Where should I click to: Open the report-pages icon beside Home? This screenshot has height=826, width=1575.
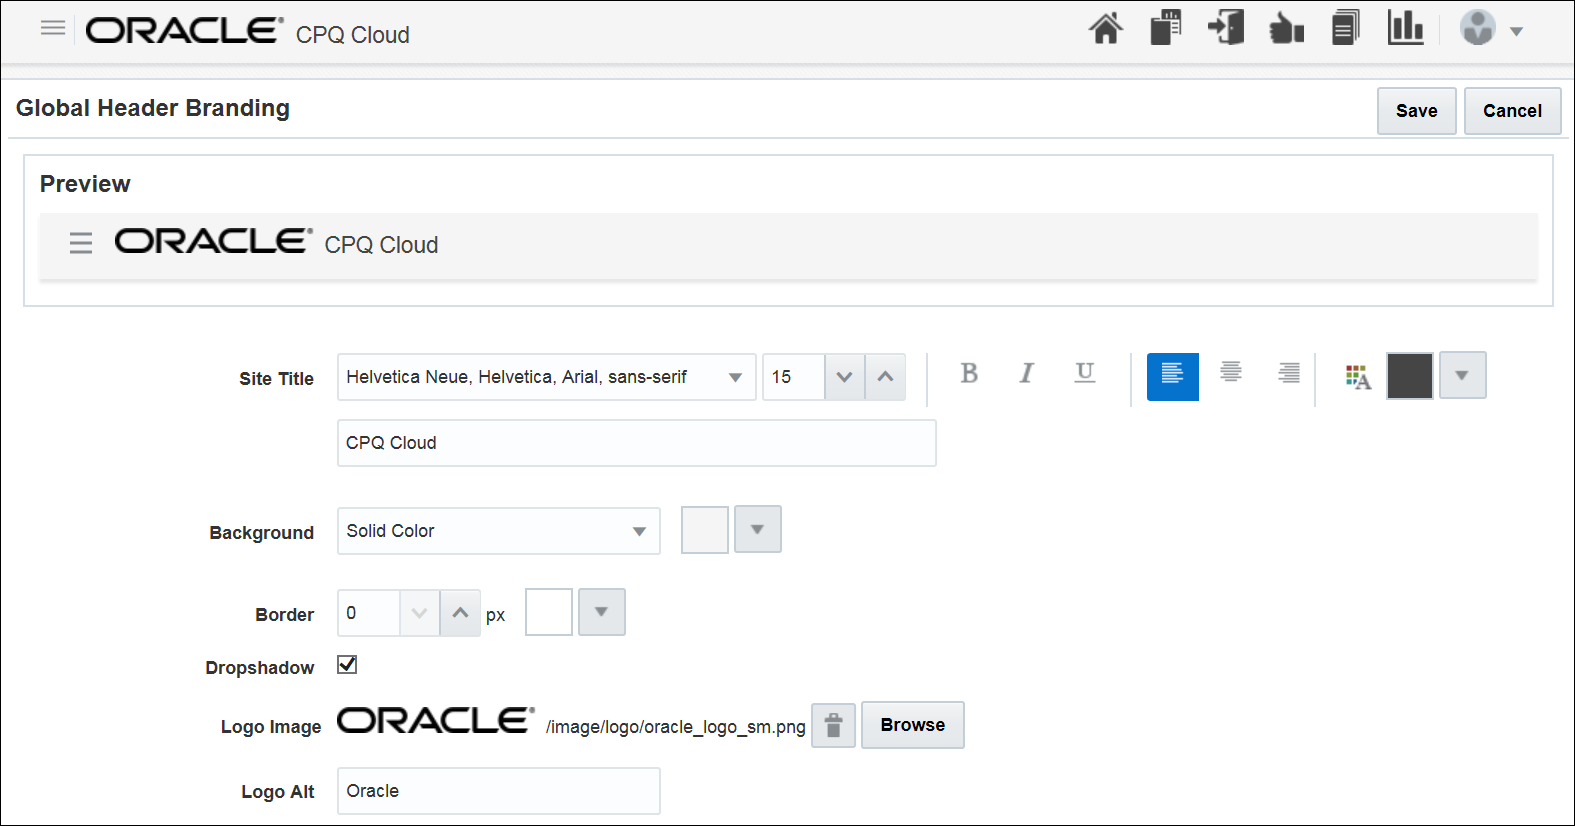1165,28
